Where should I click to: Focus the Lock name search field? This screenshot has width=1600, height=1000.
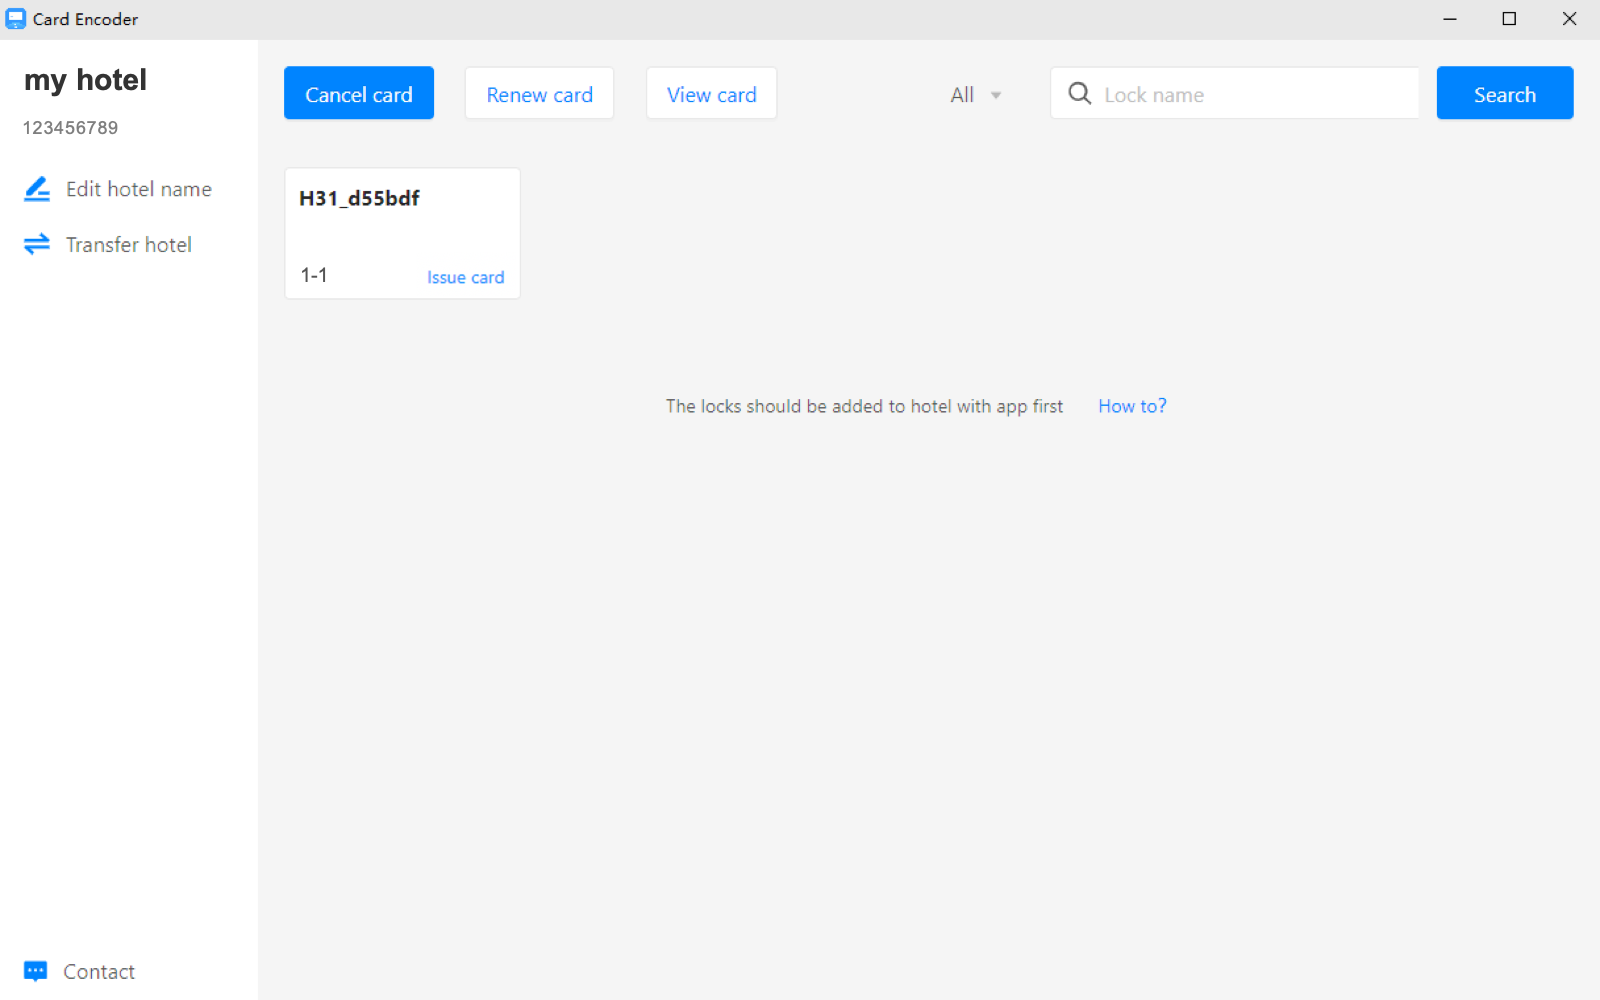(1235, 94)
